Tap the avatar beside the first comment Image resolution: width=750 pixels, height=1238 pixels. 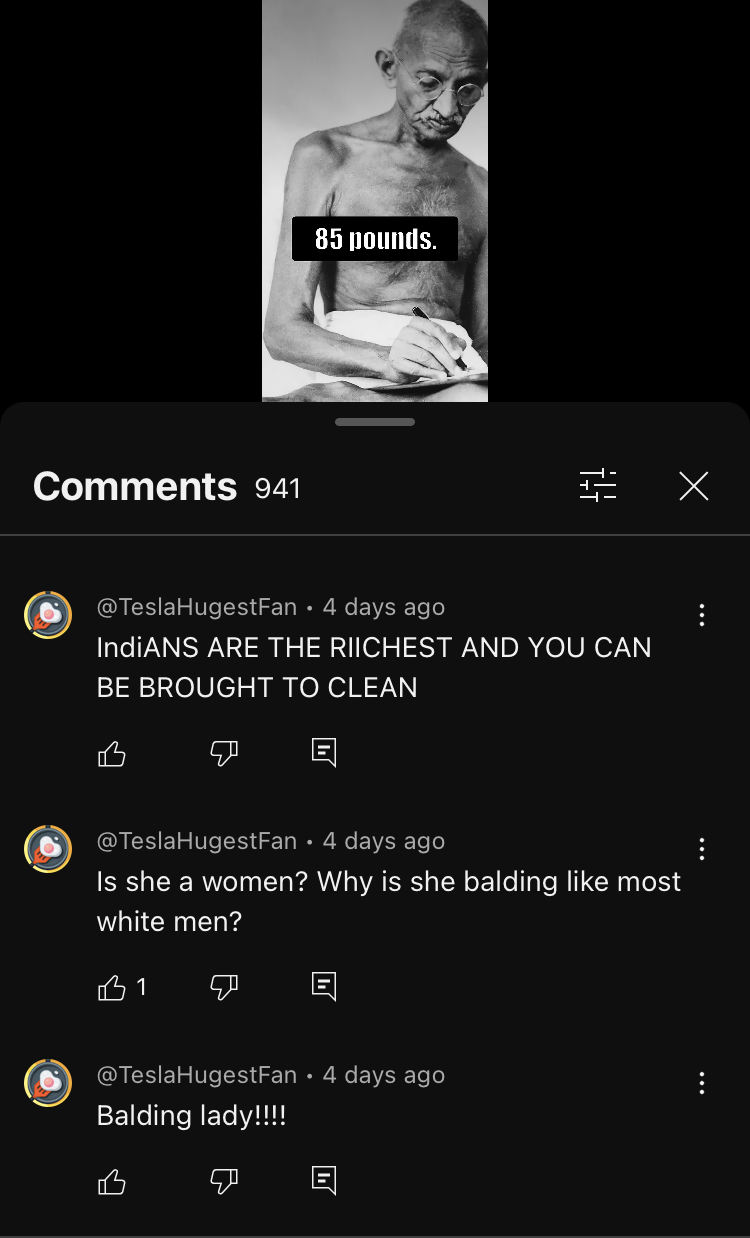(48, 615)
